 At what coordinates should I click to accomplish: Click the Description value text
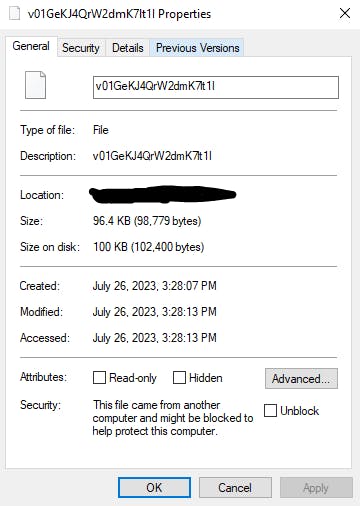click(152, 156)
